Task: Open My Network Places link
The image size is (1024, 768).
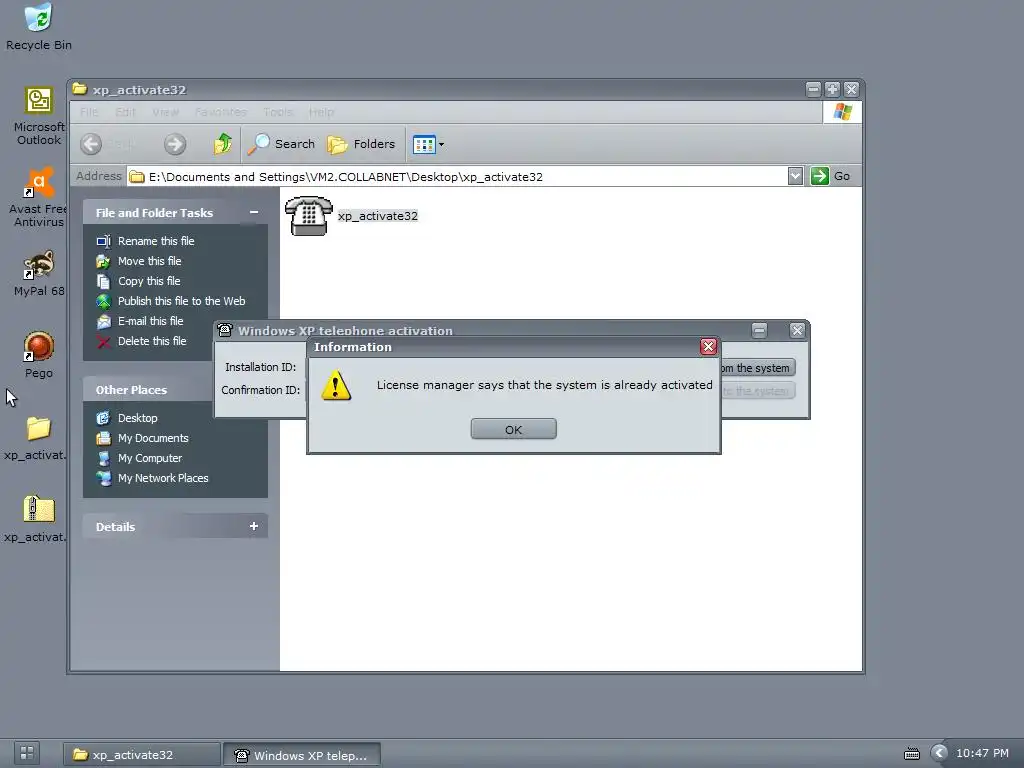Action: click(163, 478)
